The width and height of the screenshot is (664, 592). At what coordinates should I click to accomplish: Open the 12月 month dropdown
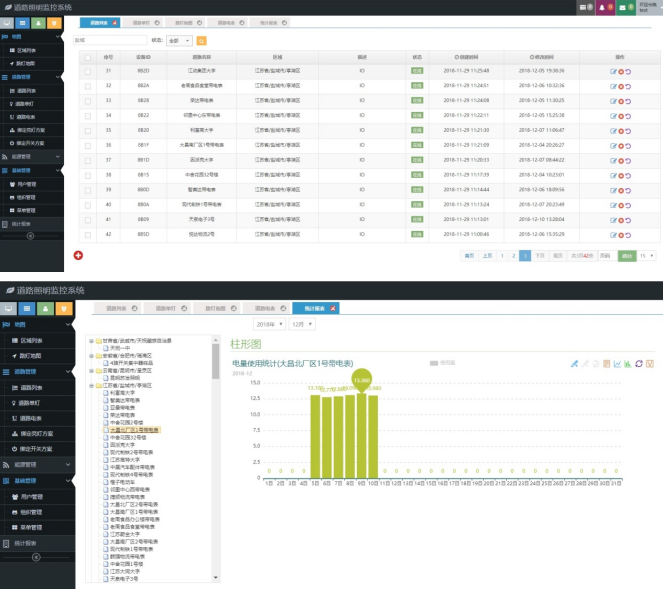pyautogui.click(x=303, y=325)
